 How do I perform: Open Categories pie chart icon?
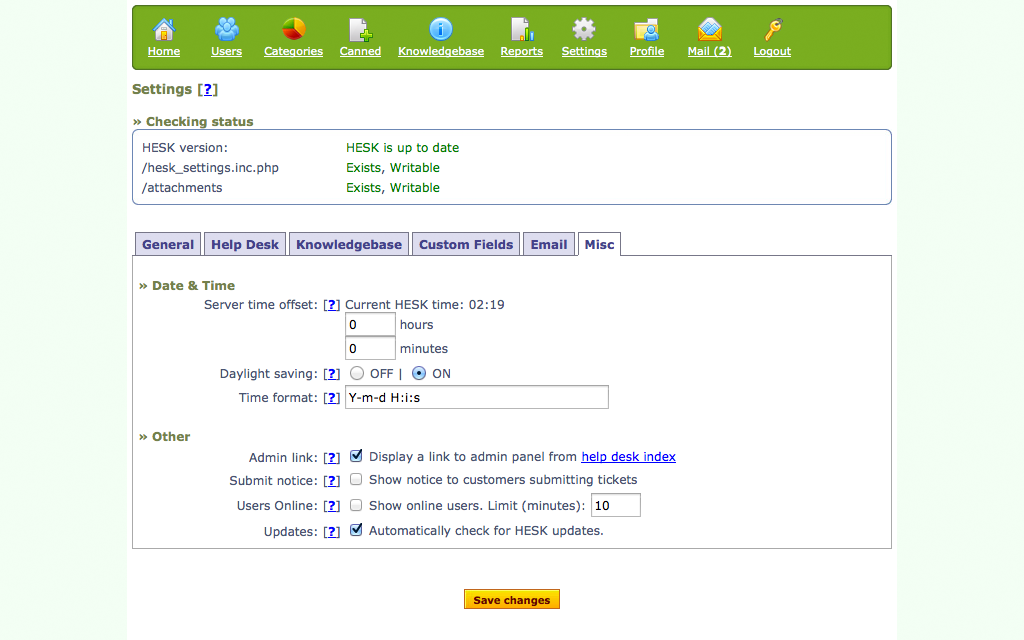293,30
